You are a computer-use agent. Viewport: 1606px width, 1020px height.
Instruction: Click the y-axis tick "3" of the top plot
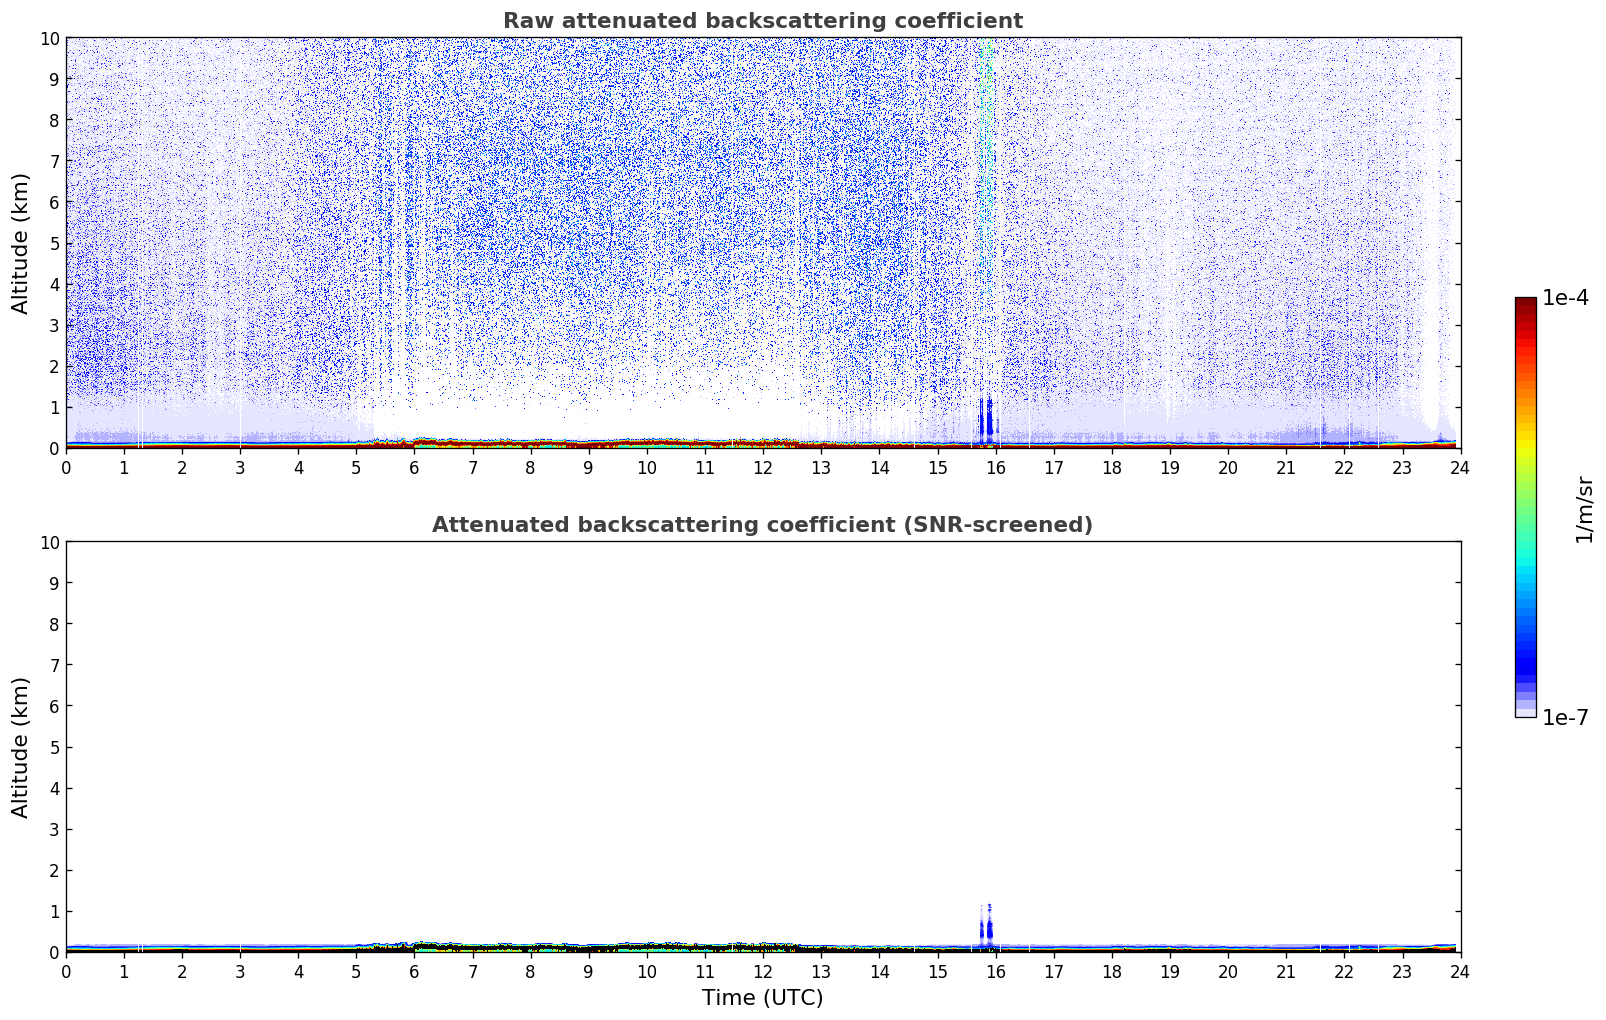click(54, 325)
